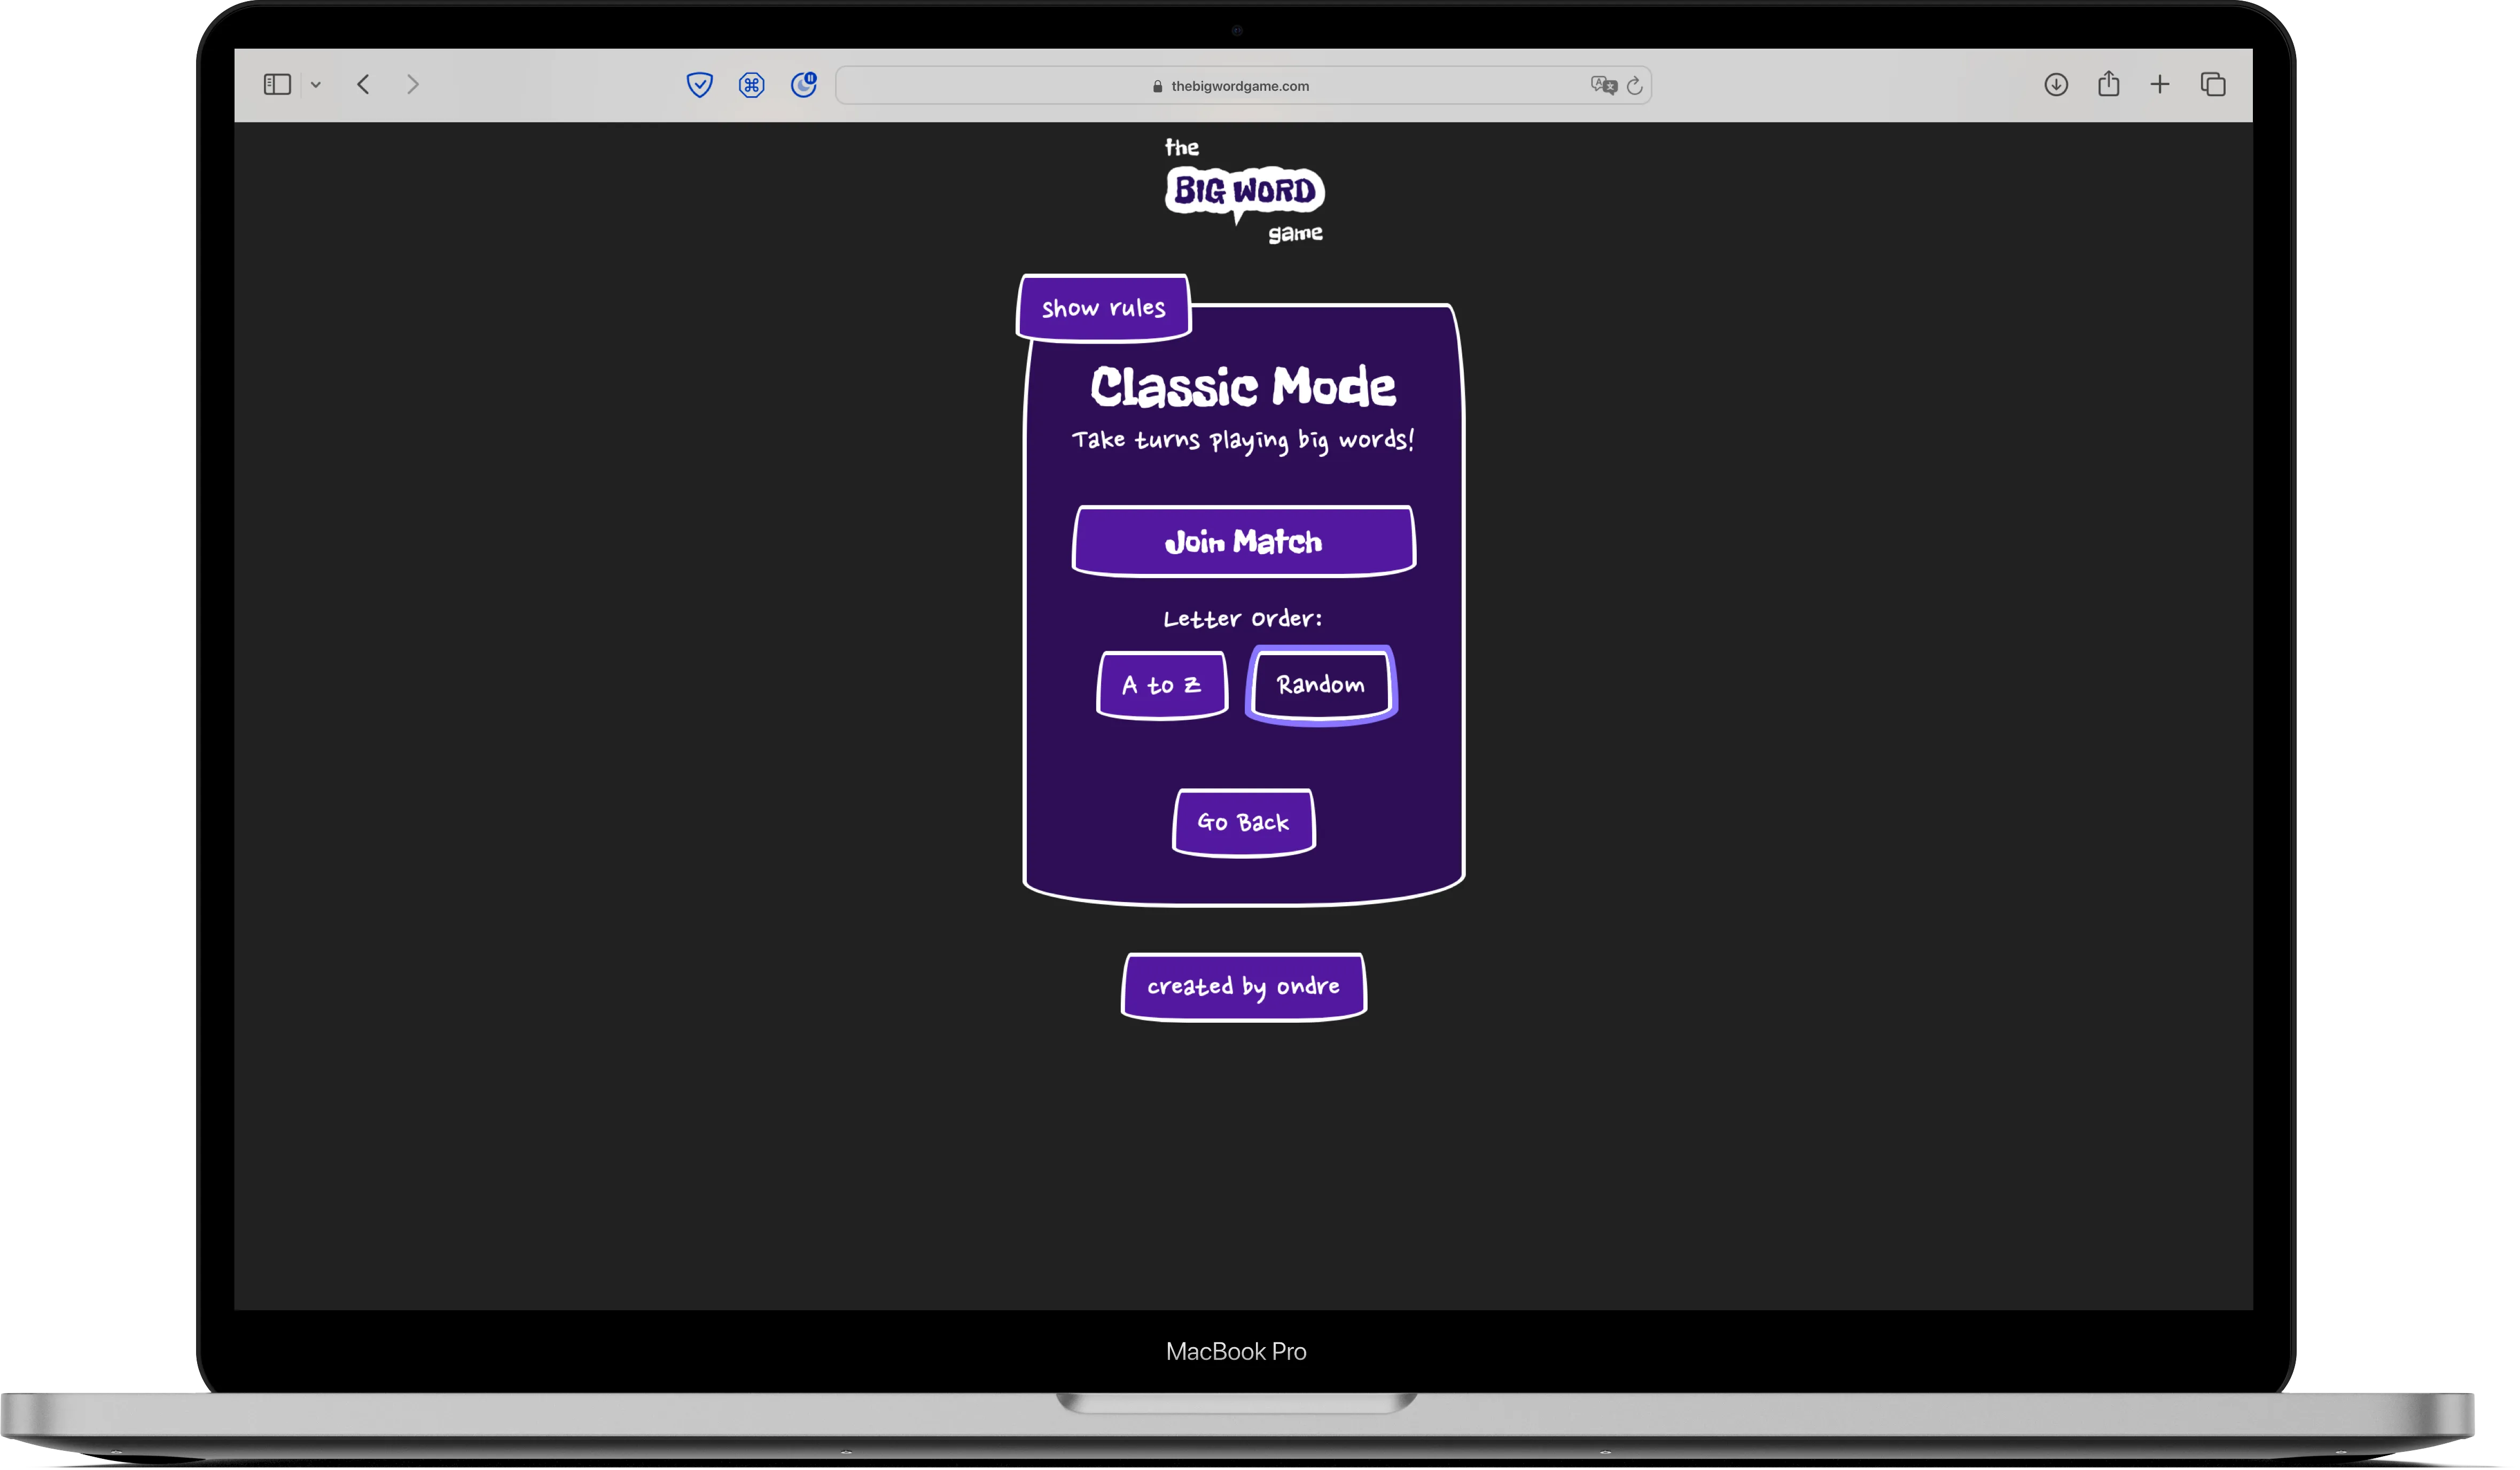Viewport: 2520px width, 1470px height.
Task: Click the Classic Mode heading
Action: (x=1243, y=387)
